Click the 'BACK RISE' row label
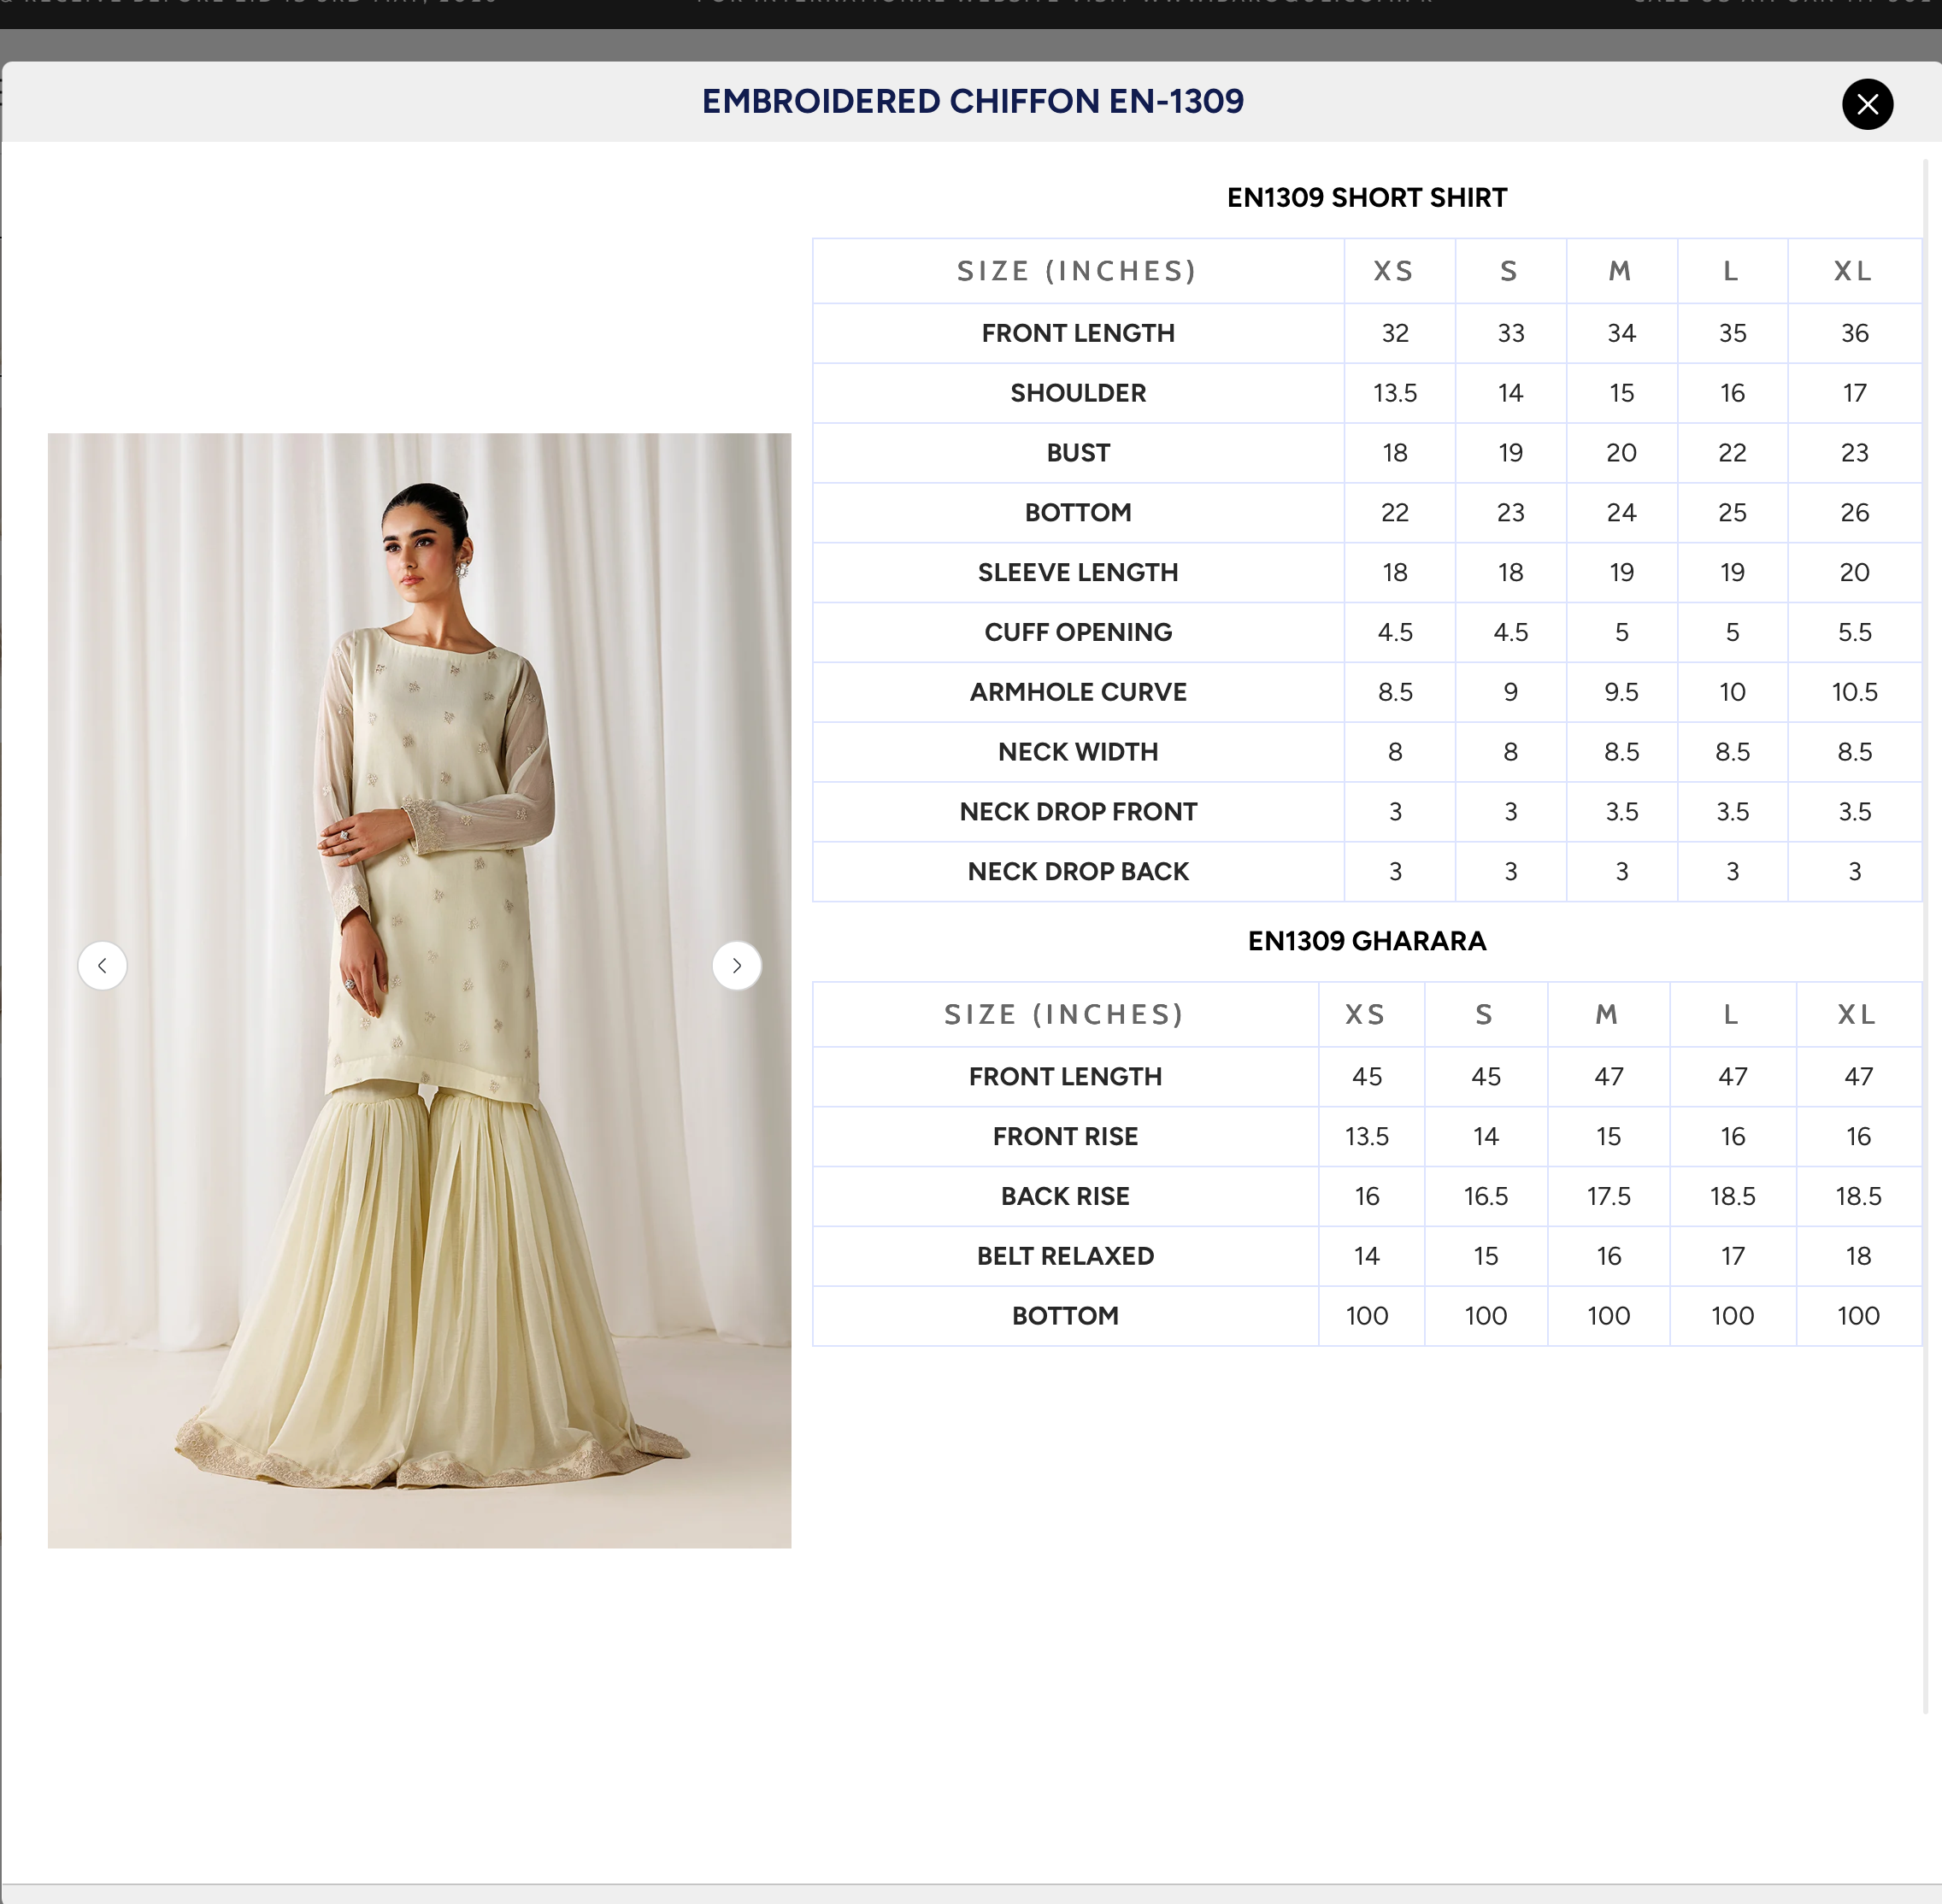1942x1904 pixels. click(1065, 1196)
